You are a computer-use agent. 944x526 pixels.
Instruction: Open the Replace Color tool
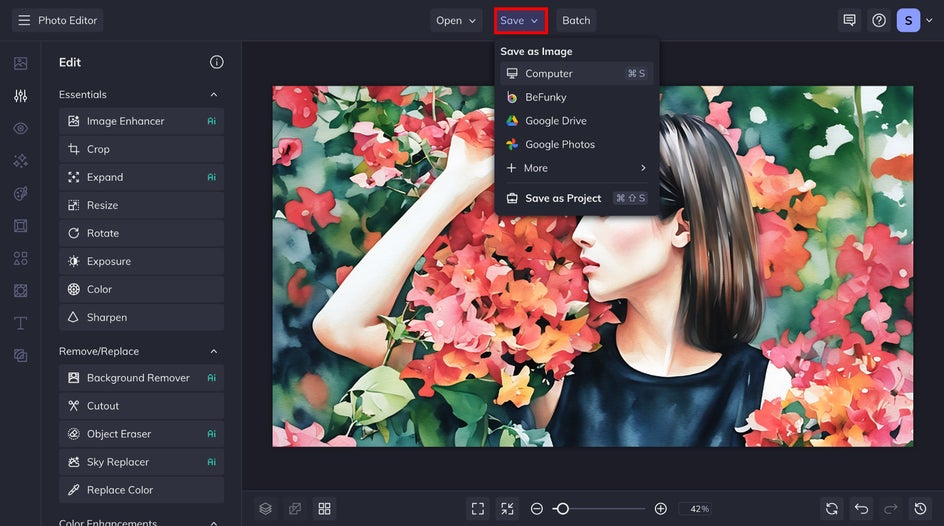[141, 490]
